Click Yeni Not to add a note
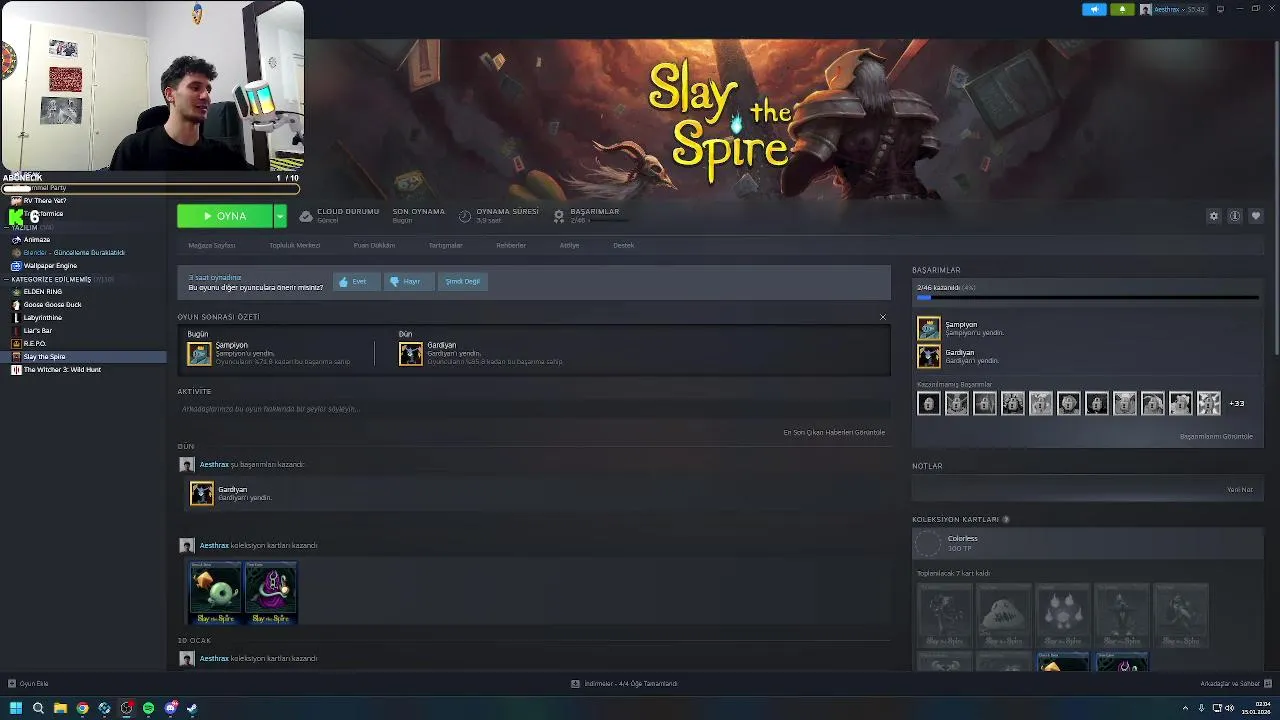The height and width of the screenshot is (720, 1280). [x=1240, y=489]
